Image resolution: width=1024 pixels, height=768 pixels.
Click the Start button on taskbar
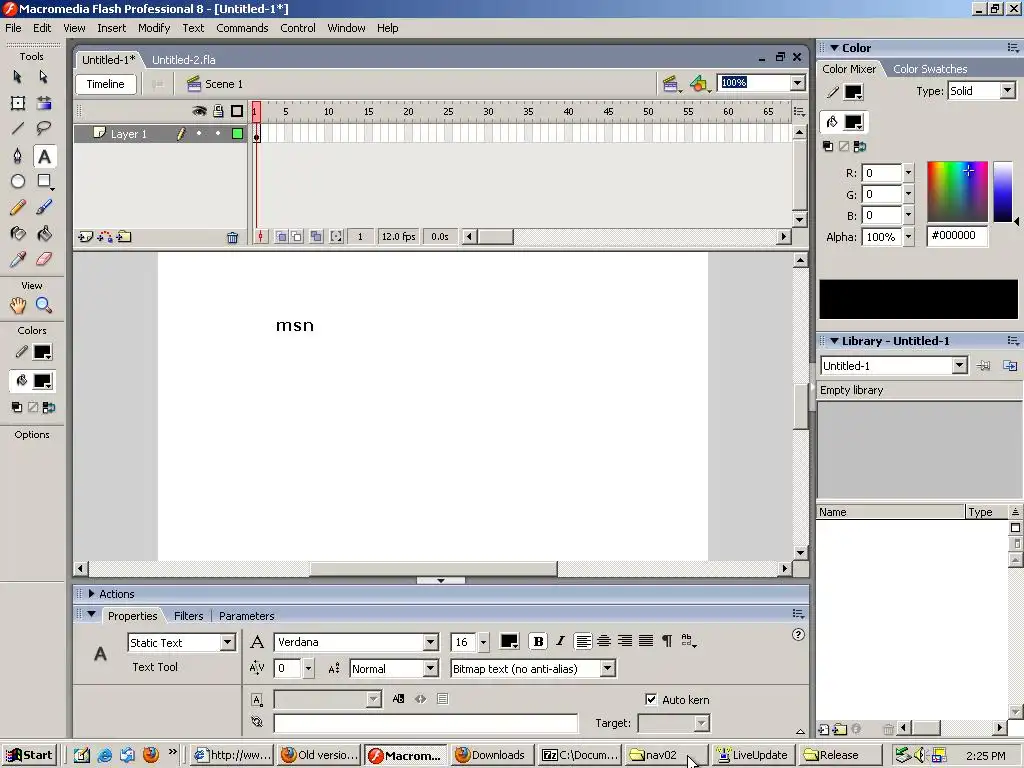[29, 755]
